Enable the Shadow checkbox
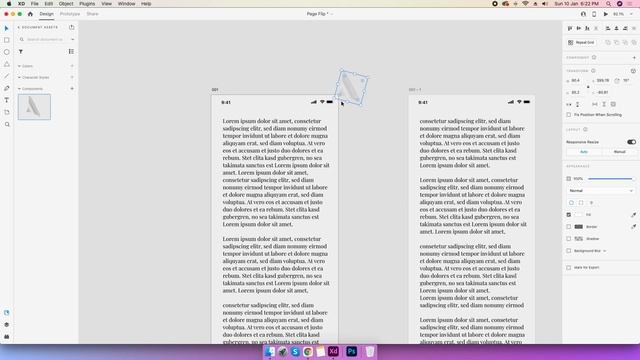Image resolution: width=640 pixels, height=360 pixels. click(x=569, y=239)
